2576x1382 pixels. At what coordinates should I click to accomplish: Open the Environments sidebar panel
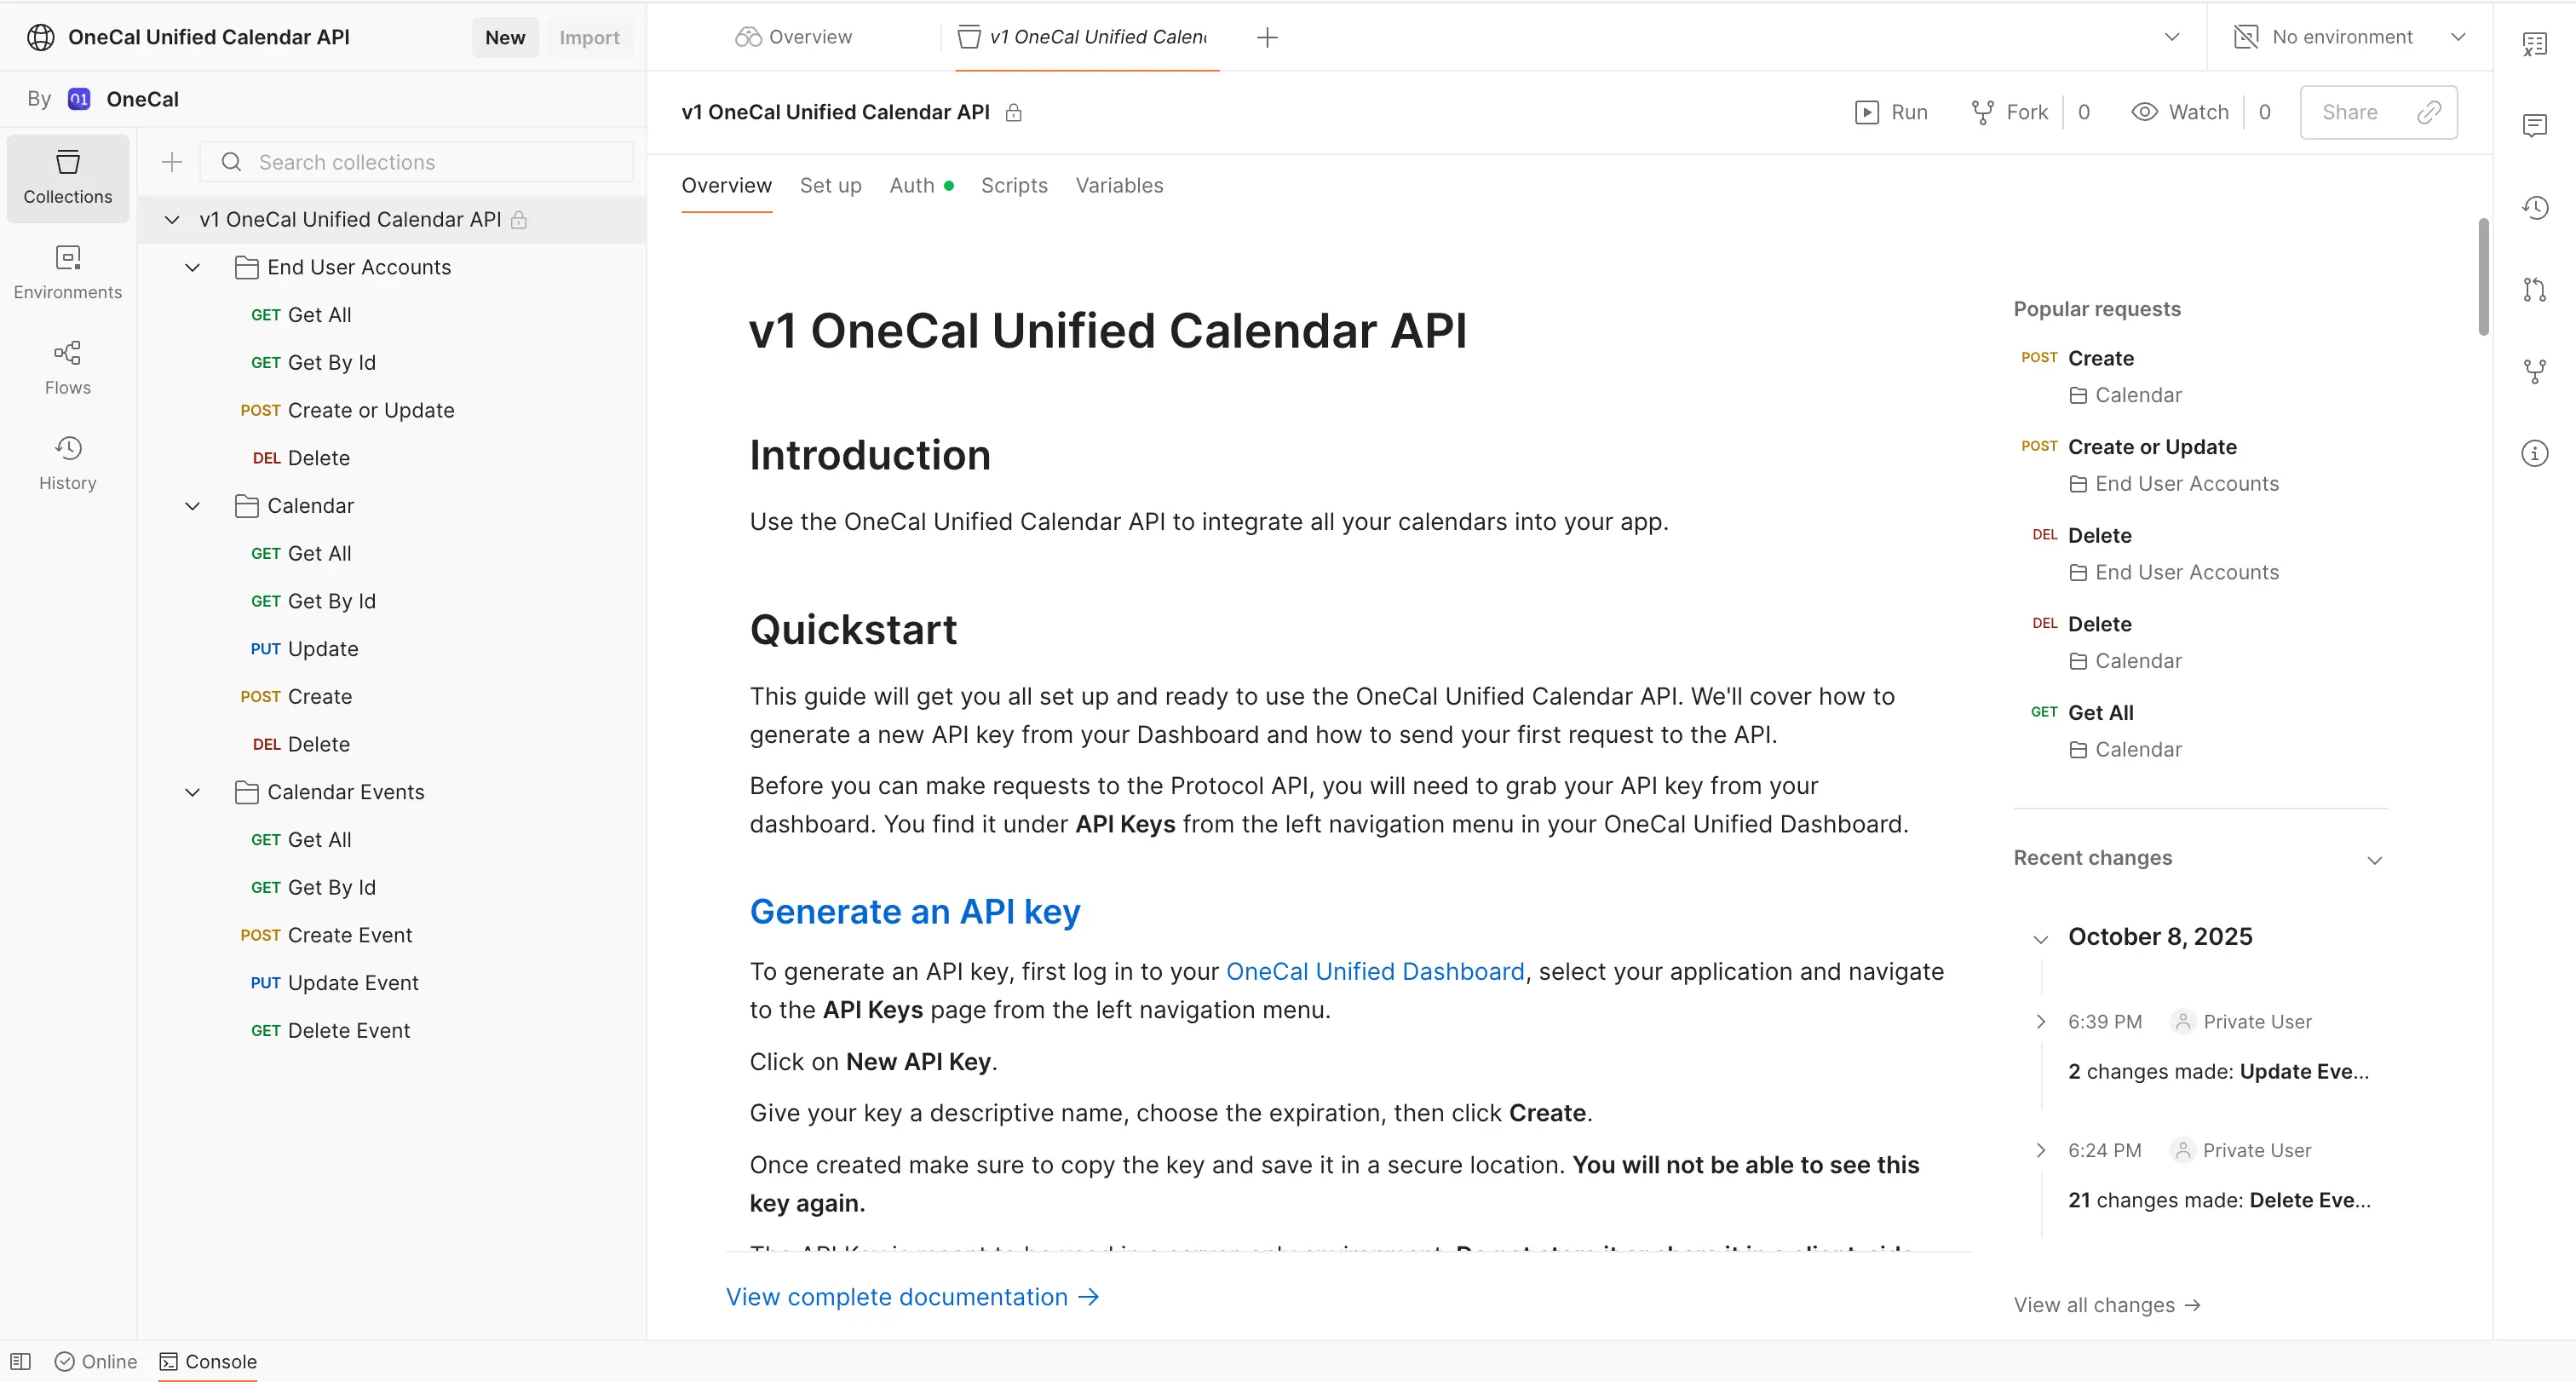67,272
